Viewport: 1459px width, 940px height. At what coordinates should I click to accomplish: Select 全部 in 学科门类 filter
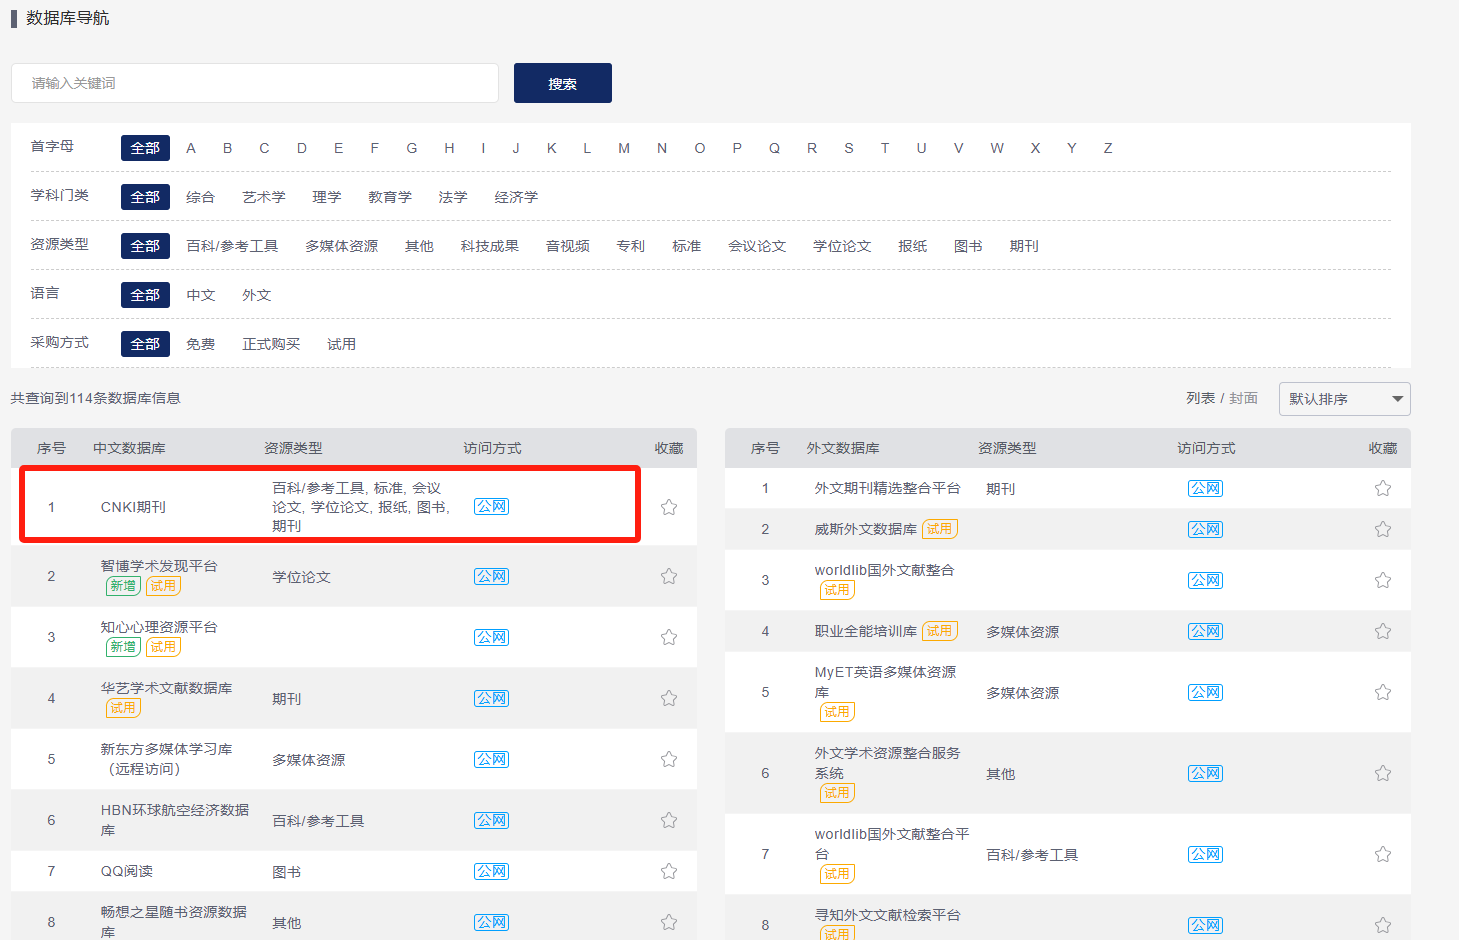(145, 197)
